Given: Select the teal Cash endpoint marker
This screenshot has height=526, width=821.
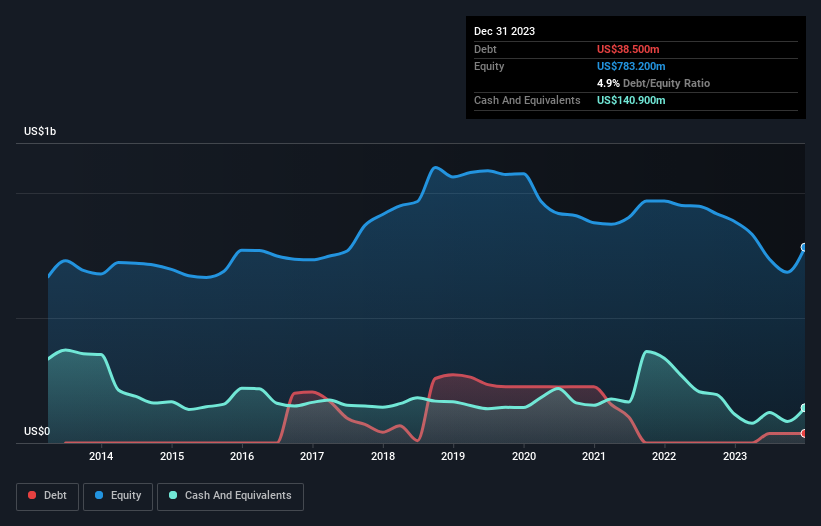Looking at the screenshot, I should [x=804, y=408].
